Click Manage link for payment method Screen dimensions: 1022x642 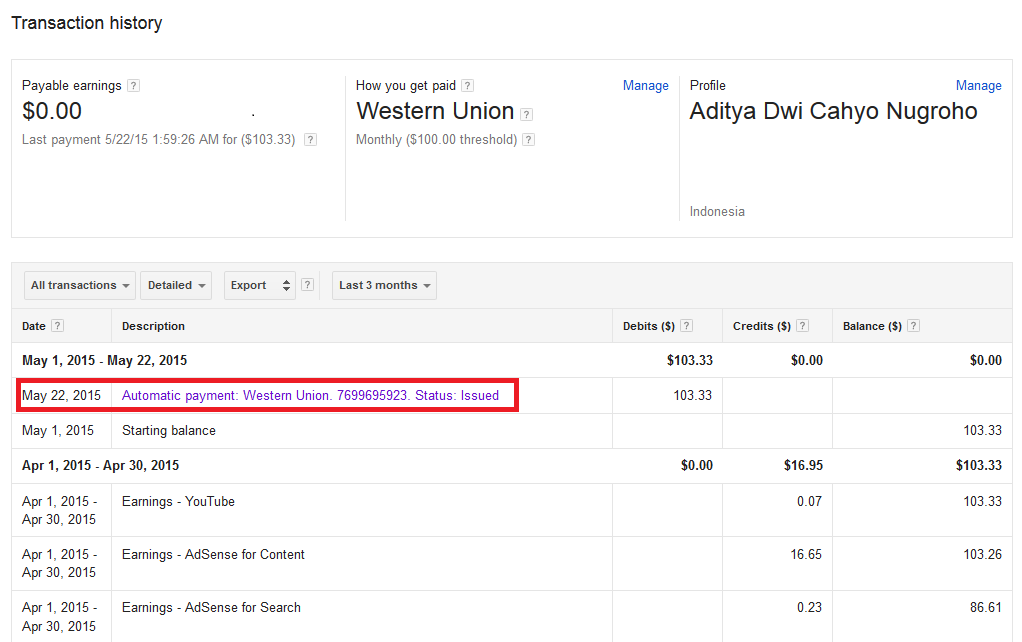pos(645,86)
